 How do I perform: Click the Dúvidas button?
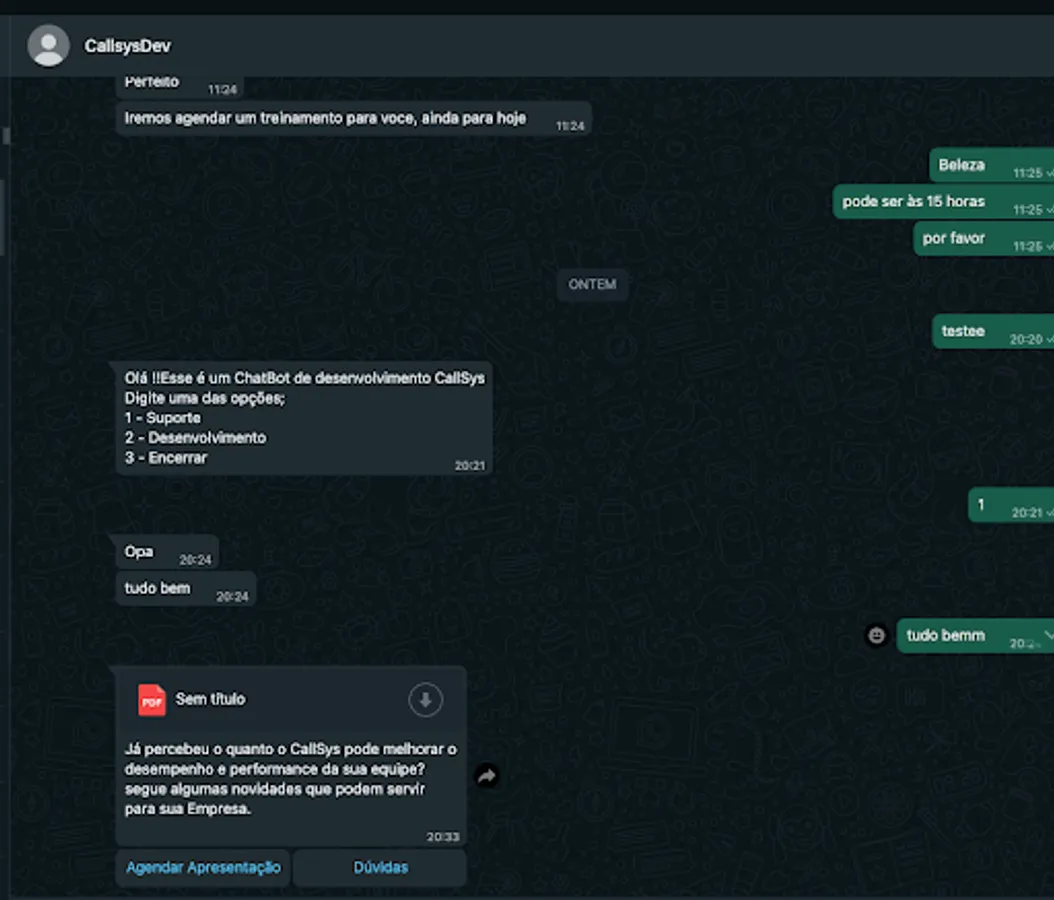click(x=380, y=867)
